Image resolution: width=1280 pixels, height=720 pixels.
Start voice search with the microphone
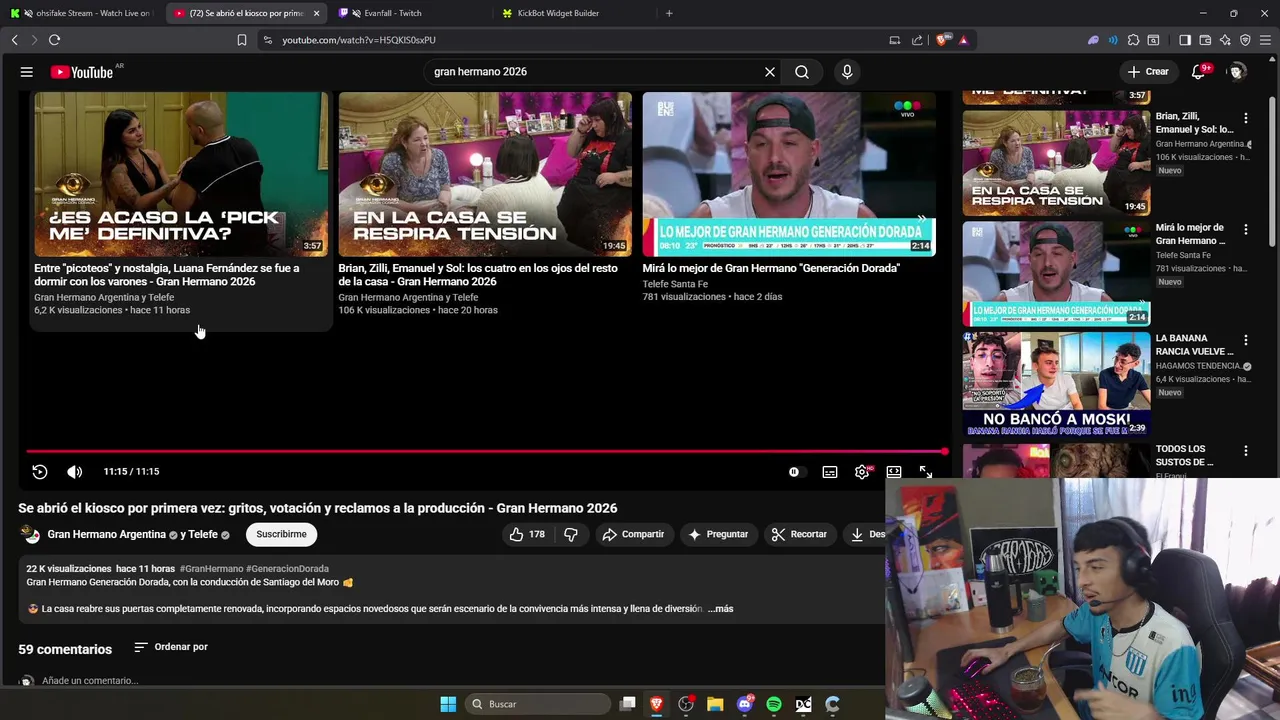847,72
